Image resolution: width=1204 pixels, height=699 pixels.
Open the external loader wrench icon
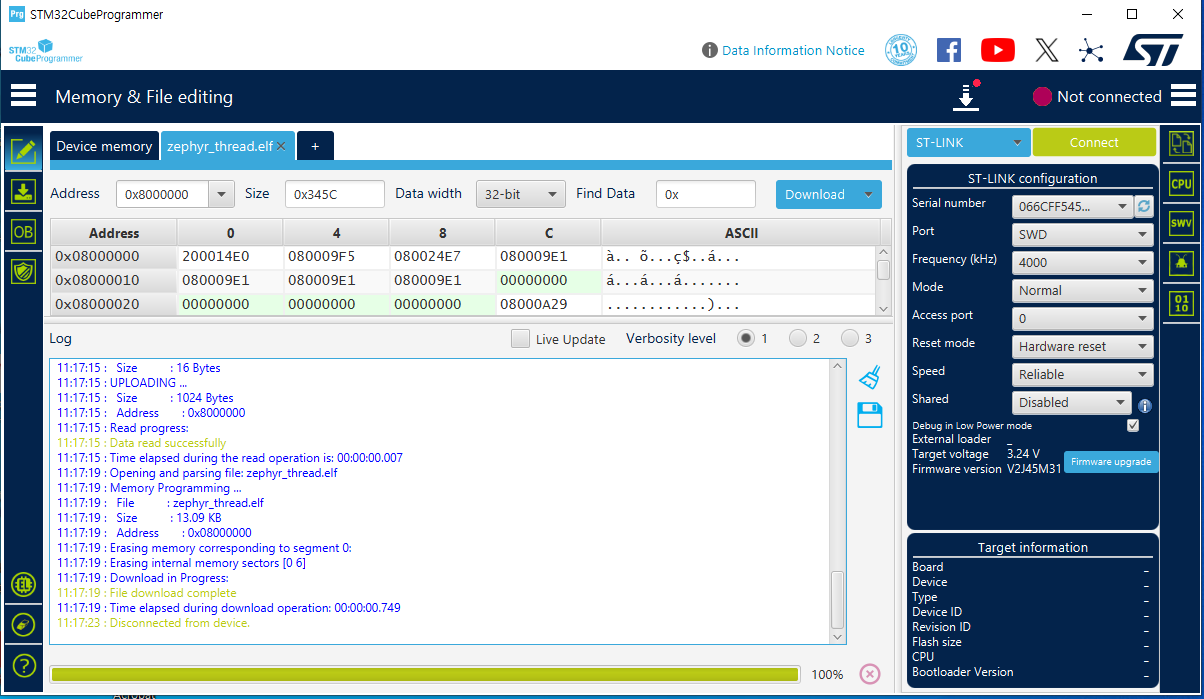24,625
